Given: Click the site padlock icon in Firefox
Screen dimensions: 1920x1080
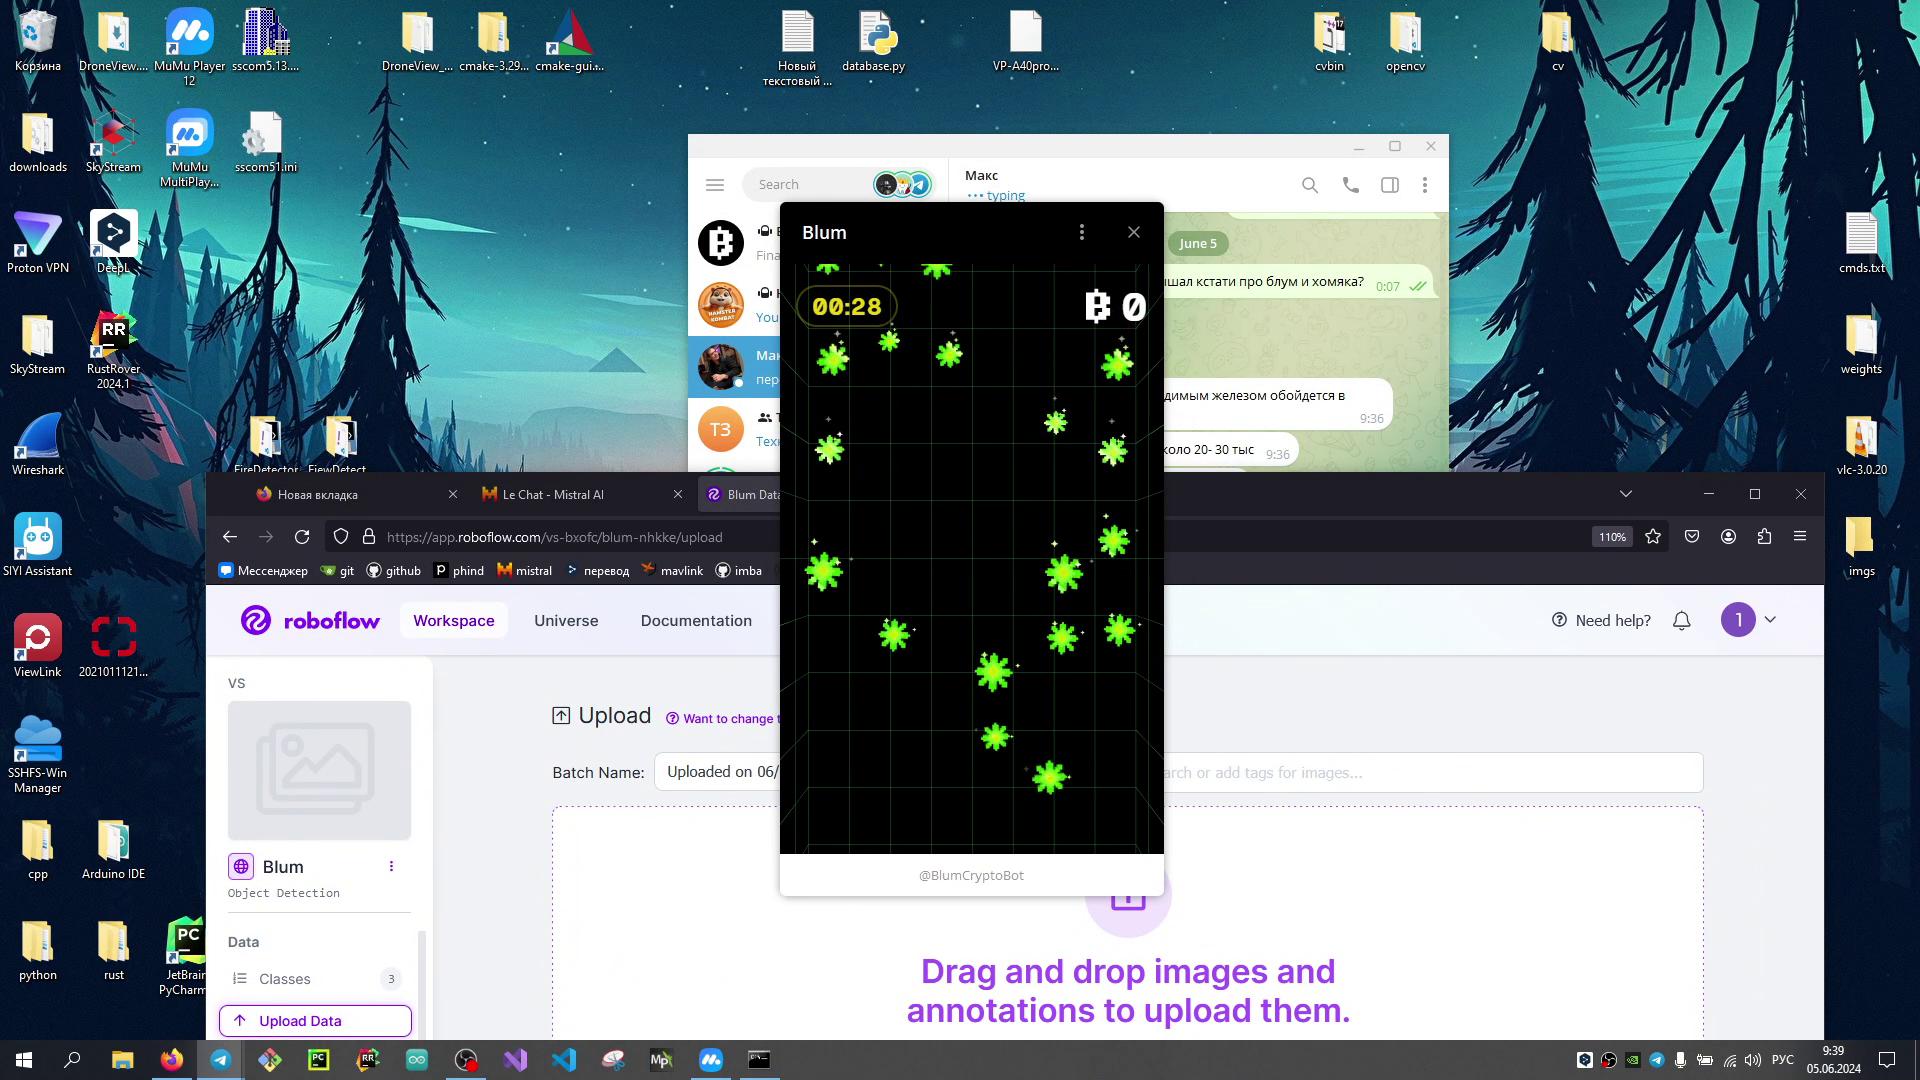Looking at the screenshot, I should click(368, 537).
